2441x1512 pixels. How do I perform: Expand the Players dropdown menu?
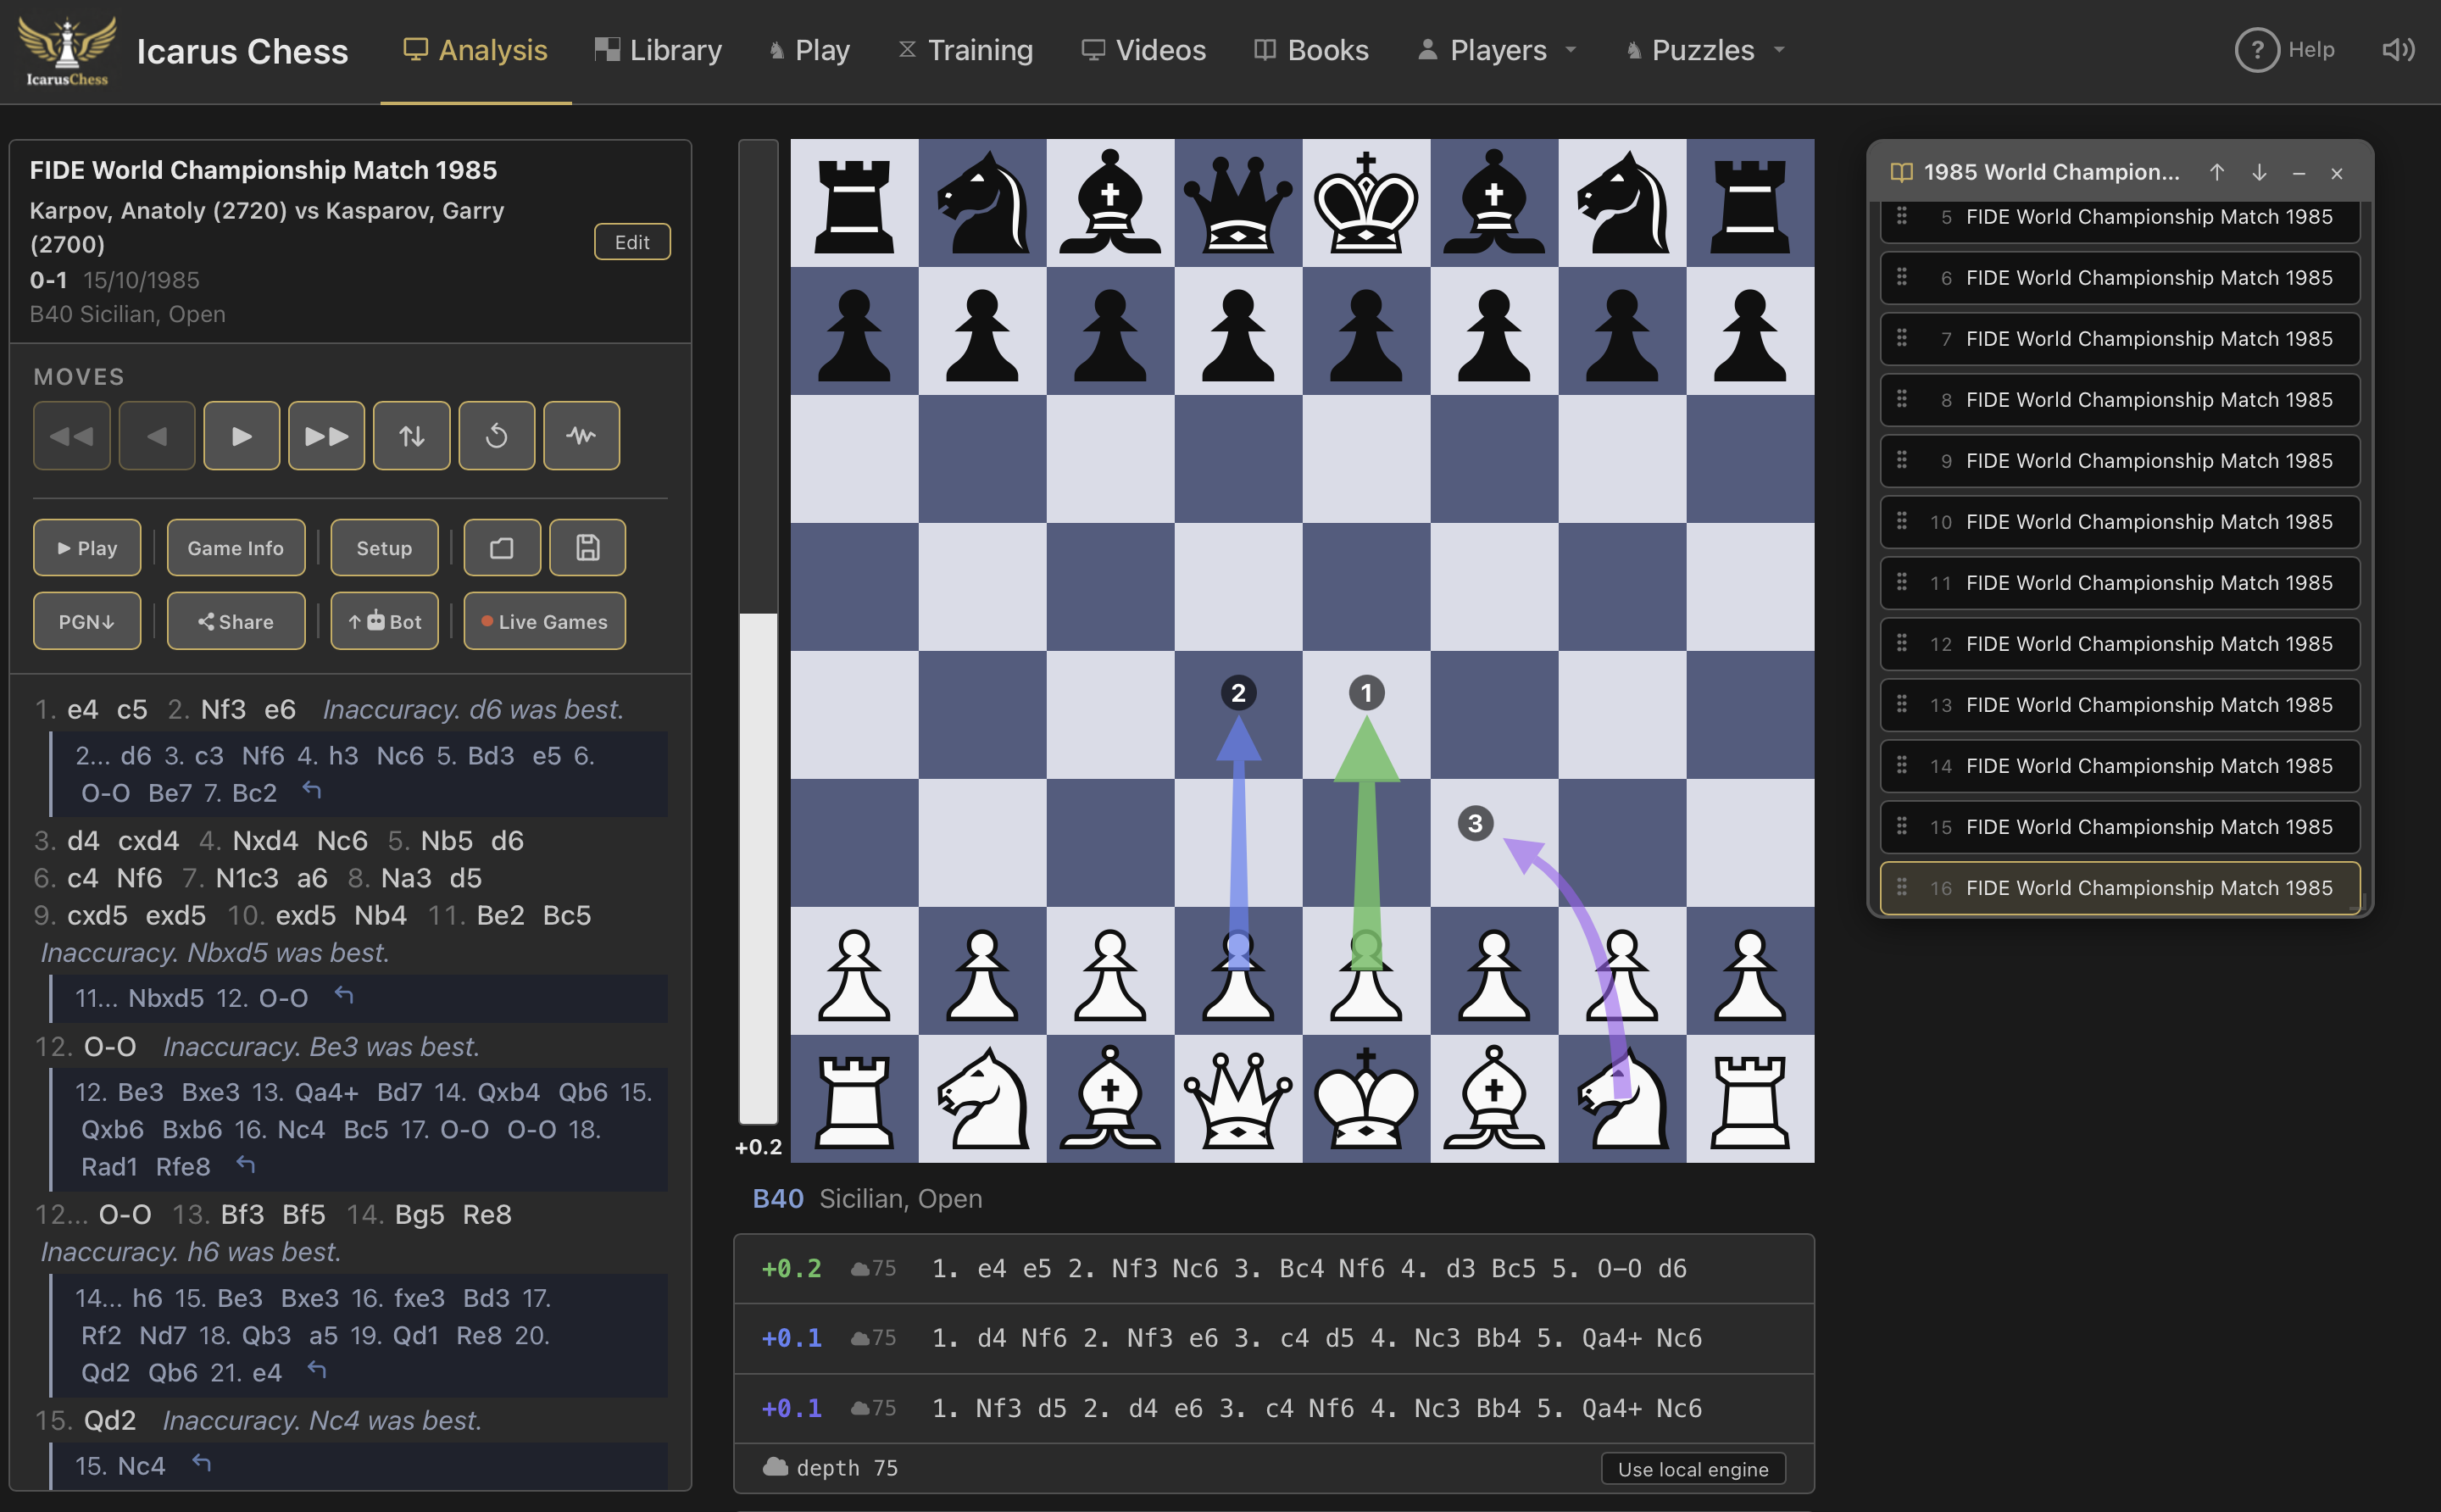point(1498,50)
